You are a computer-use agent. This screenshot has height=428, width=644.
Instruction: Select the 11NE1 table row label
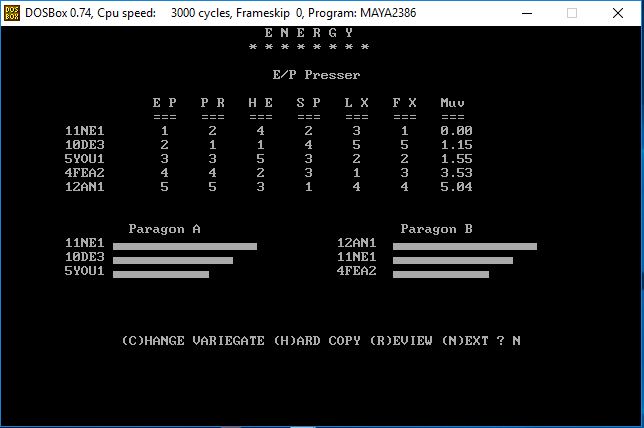(x=85, y=131)
